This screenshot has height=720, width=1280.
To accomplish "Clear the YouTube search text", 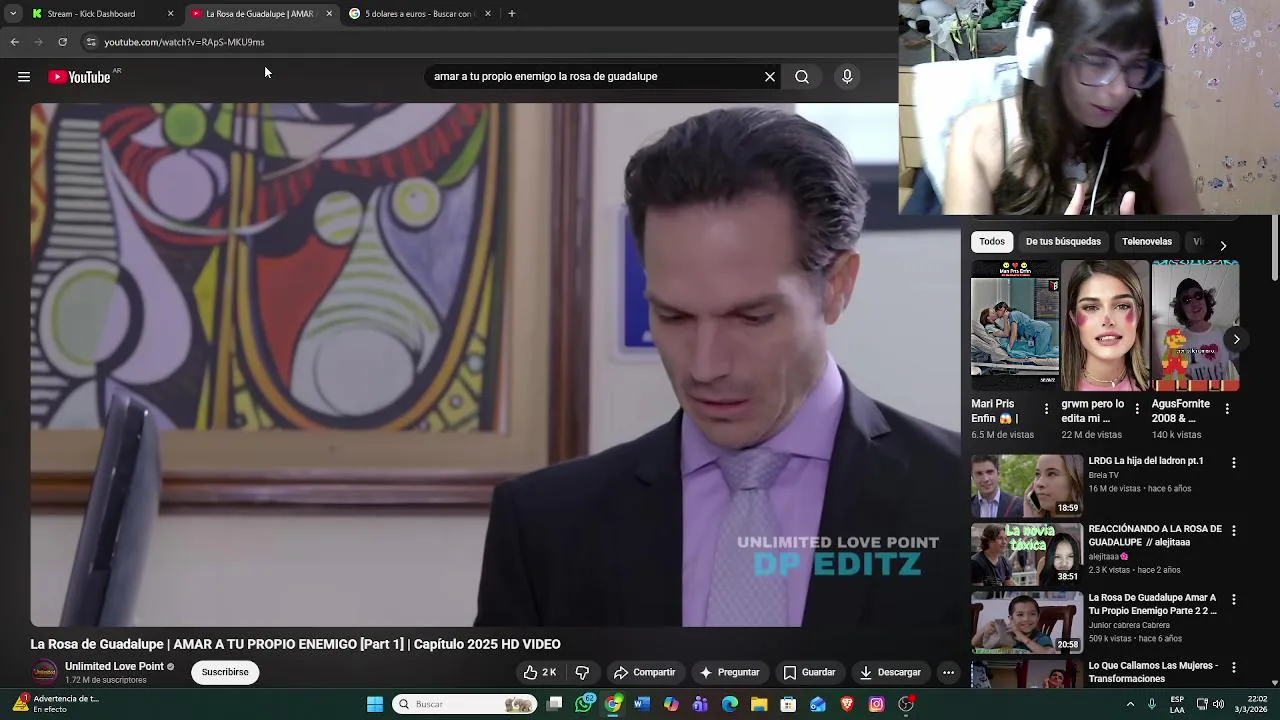I will pos(770,77).
